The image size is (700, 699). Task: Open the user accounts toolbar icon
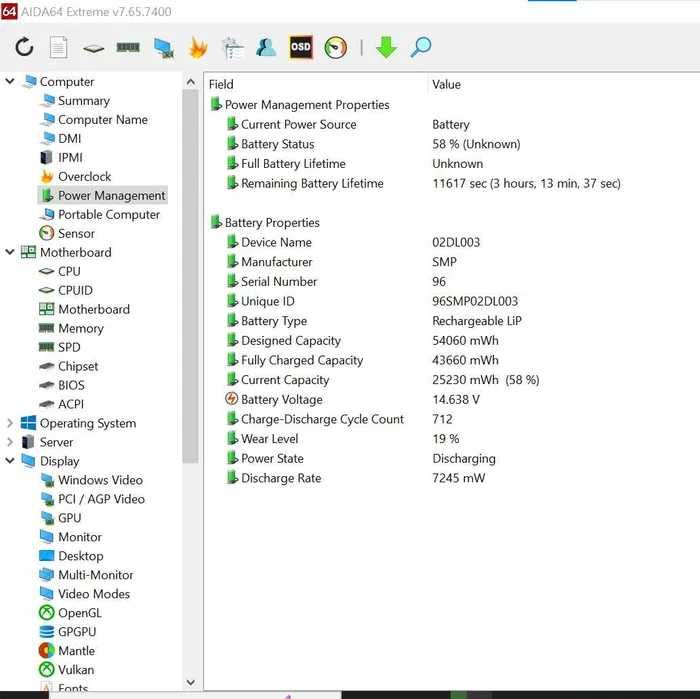(x=266, y=47)
